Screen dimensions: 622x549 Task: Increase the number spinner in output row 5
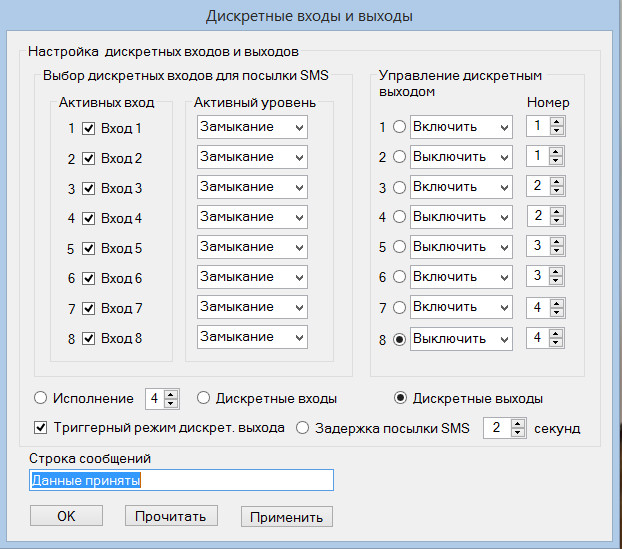[557, 242]
